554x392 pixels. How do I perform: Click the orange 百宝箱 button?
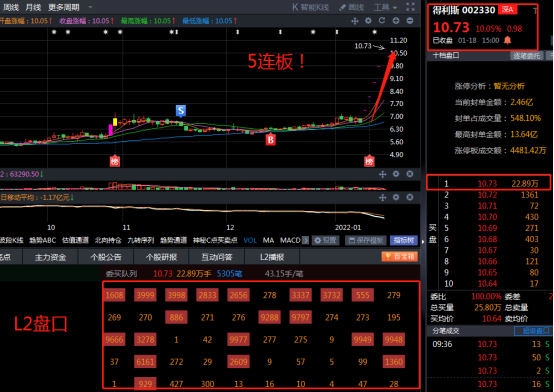(400, 256)
